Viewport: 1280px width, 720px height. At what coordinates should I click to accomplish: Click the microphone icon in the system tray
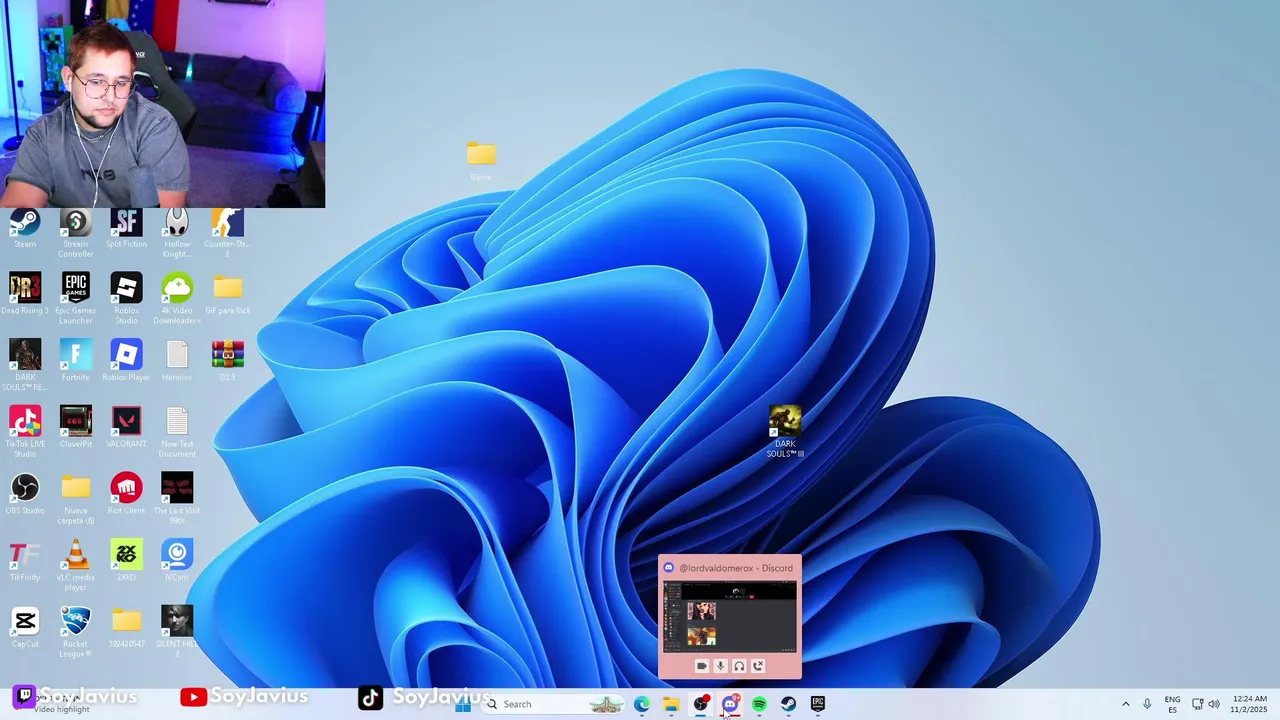(x=1147, y=704)
